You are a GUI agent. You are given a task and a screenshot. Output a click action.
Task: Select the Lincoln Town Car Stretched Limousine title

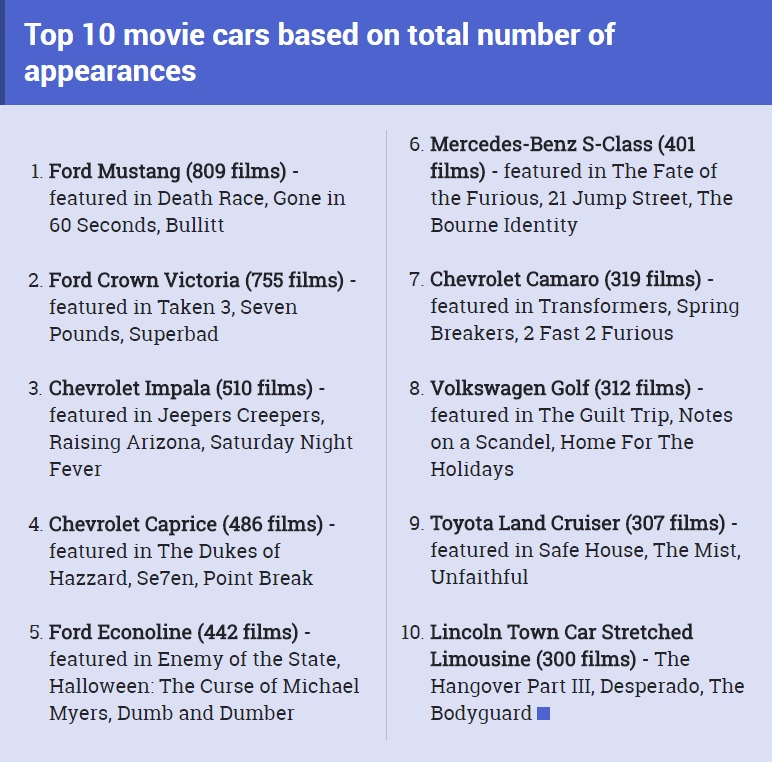pyautogui.click(x=561, y=645)
